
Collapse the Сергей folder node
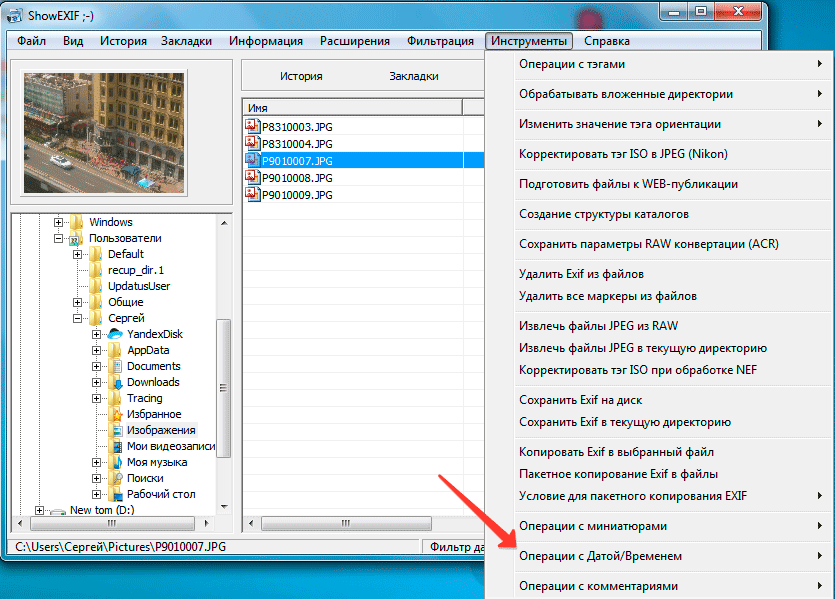point(78,318)
